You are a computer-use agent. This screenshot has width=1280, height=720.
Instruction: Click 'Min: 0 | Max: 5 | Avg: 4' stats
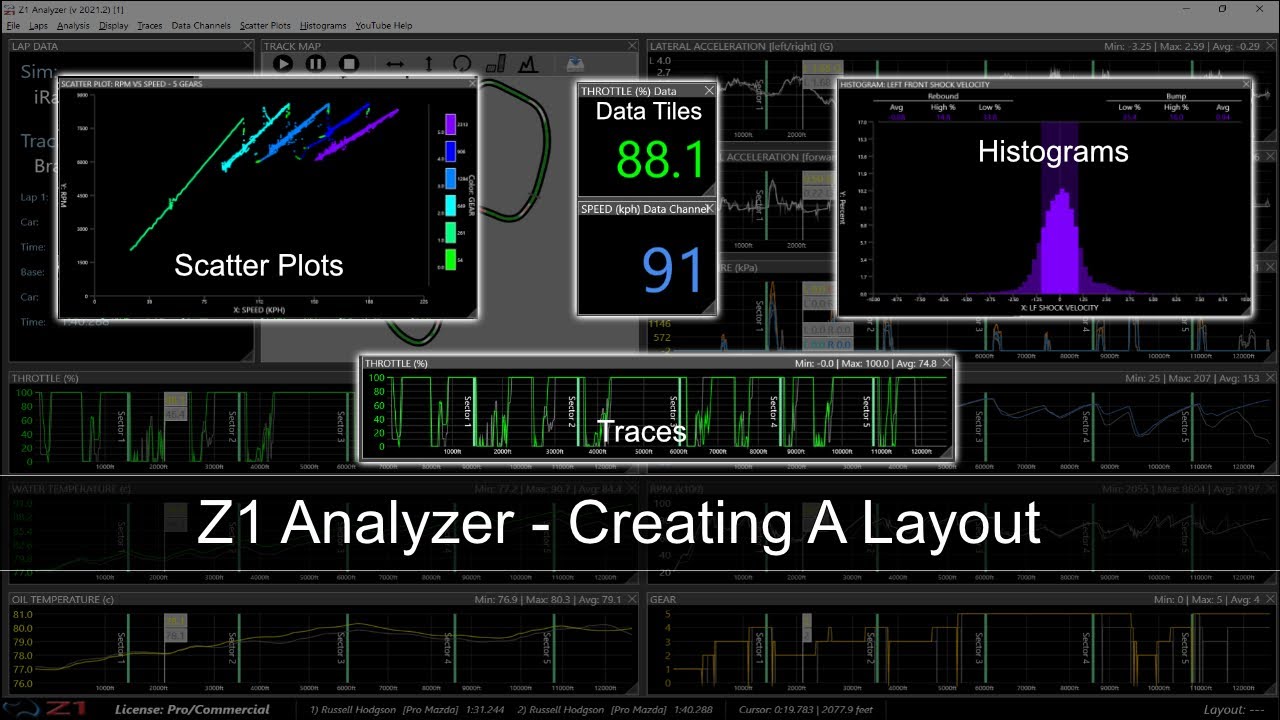pyautogui.click(x=1207, y=599)
